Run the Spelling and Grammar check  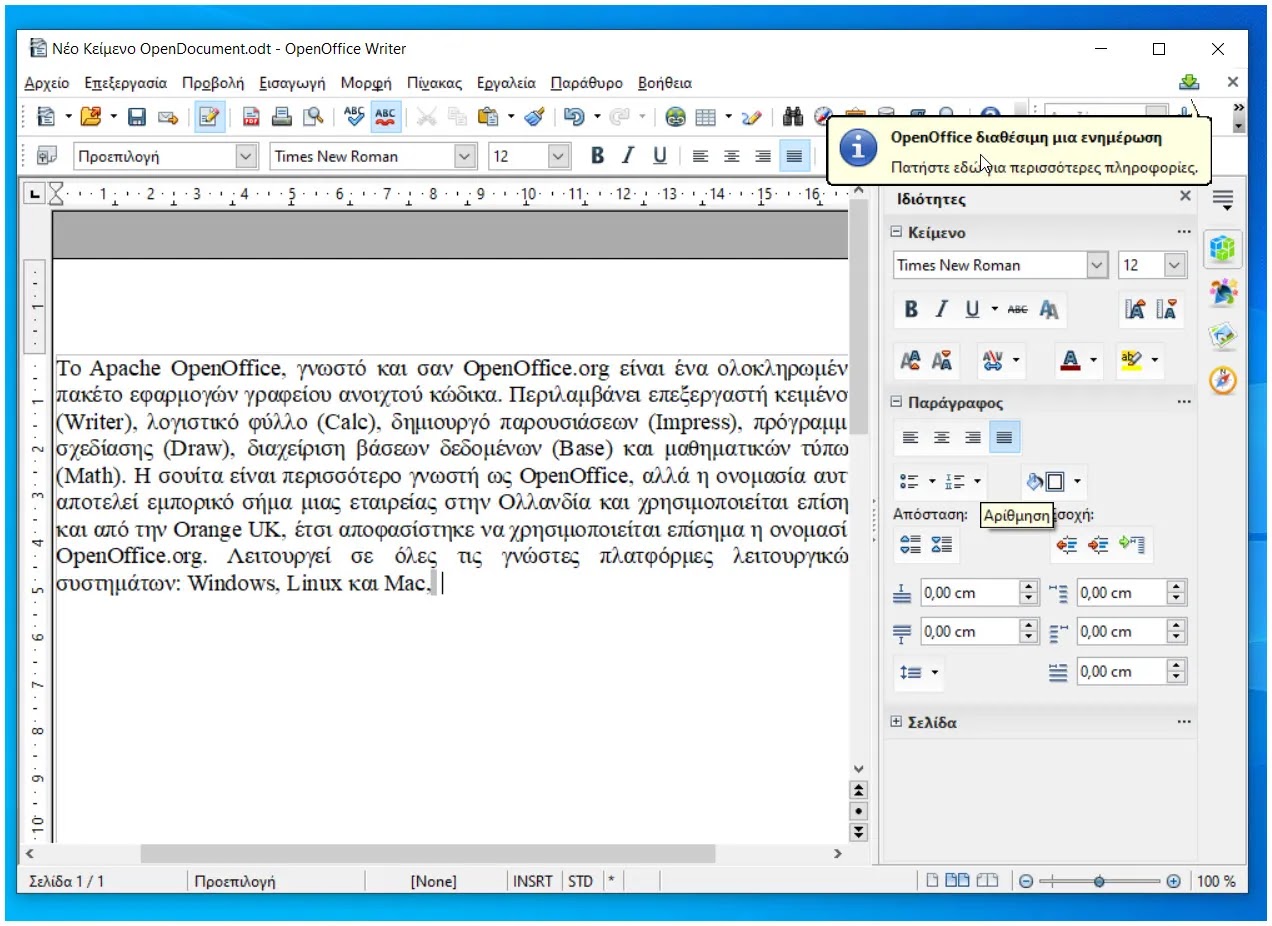(x=355, y=117)
